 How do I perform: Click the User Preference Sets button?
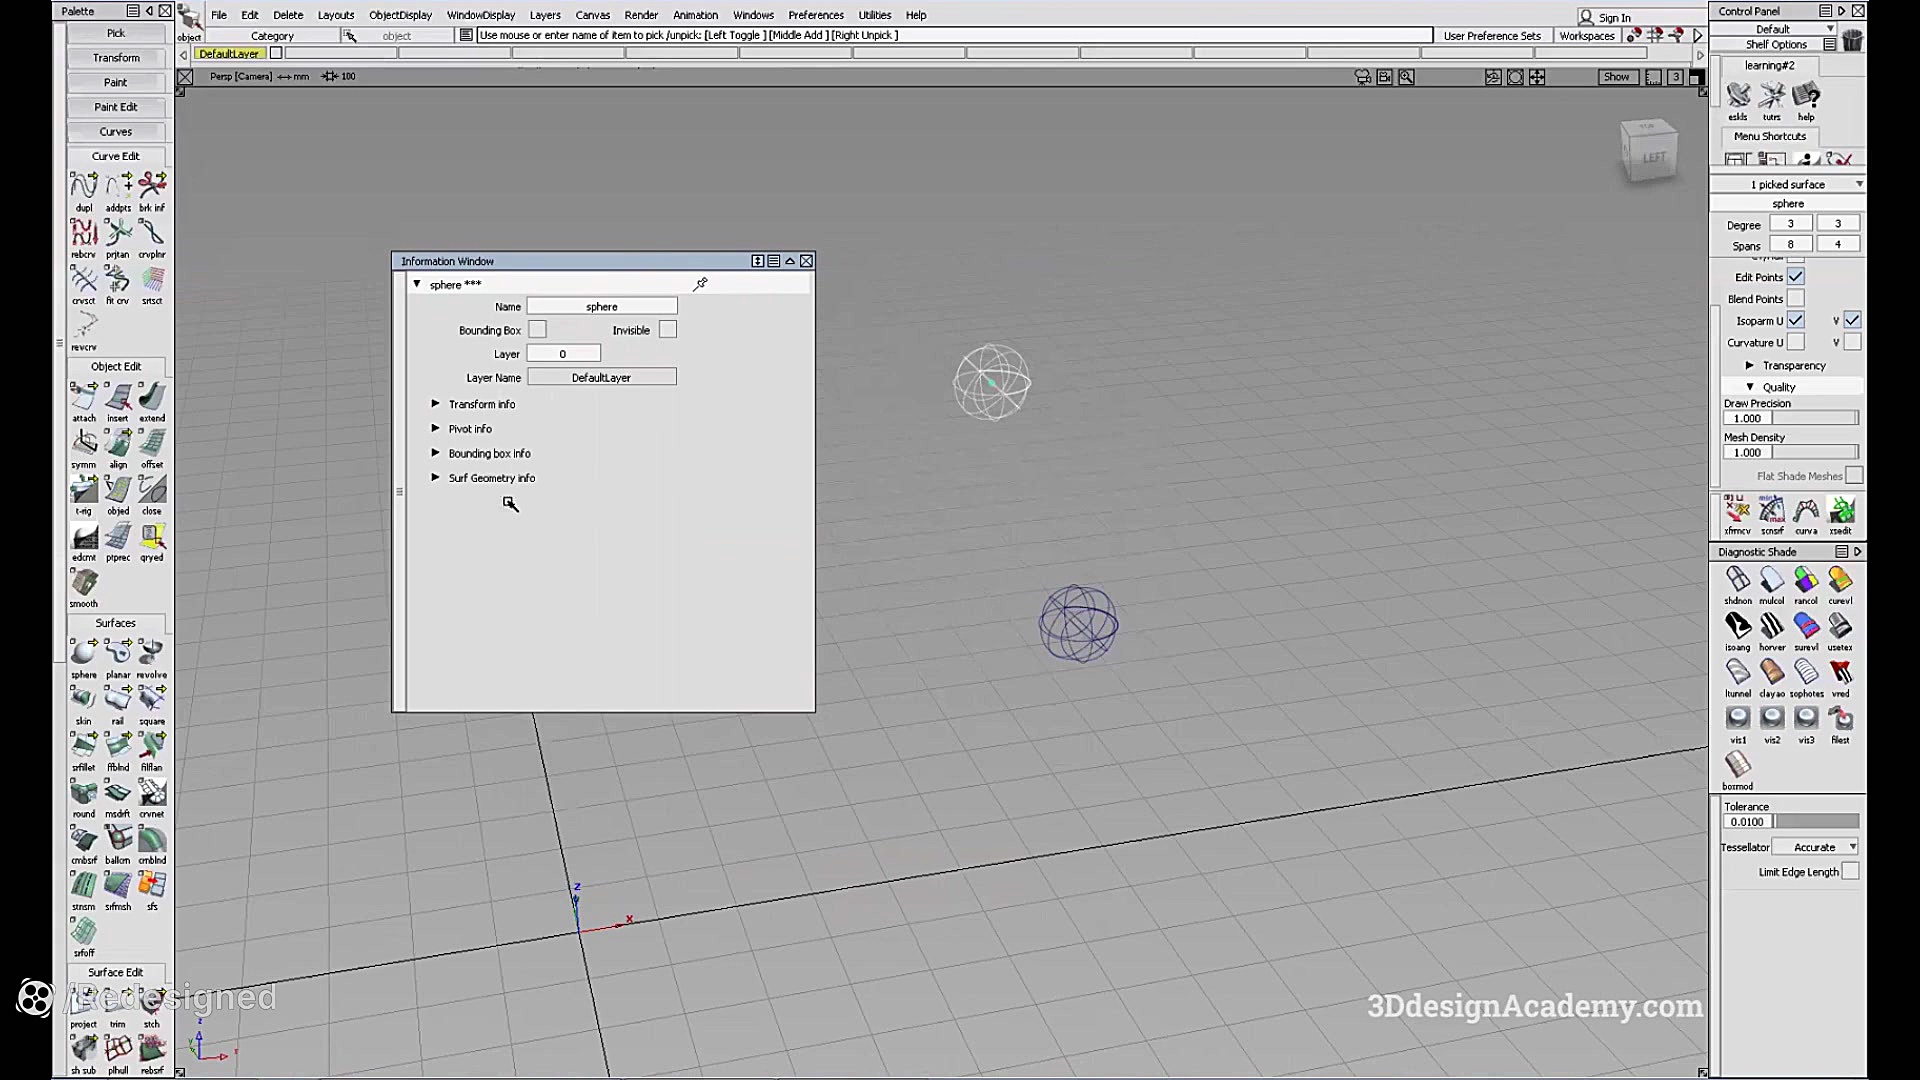(x=1492, y=35)
